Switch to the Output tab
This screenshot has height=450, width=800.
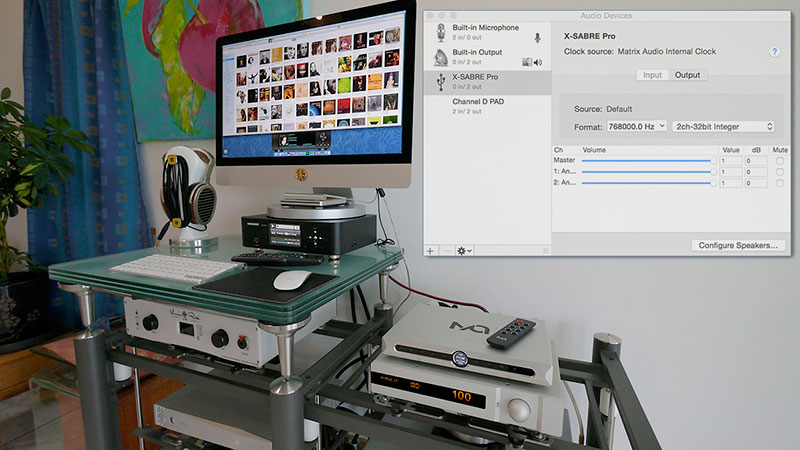click(x=687, y=75)
